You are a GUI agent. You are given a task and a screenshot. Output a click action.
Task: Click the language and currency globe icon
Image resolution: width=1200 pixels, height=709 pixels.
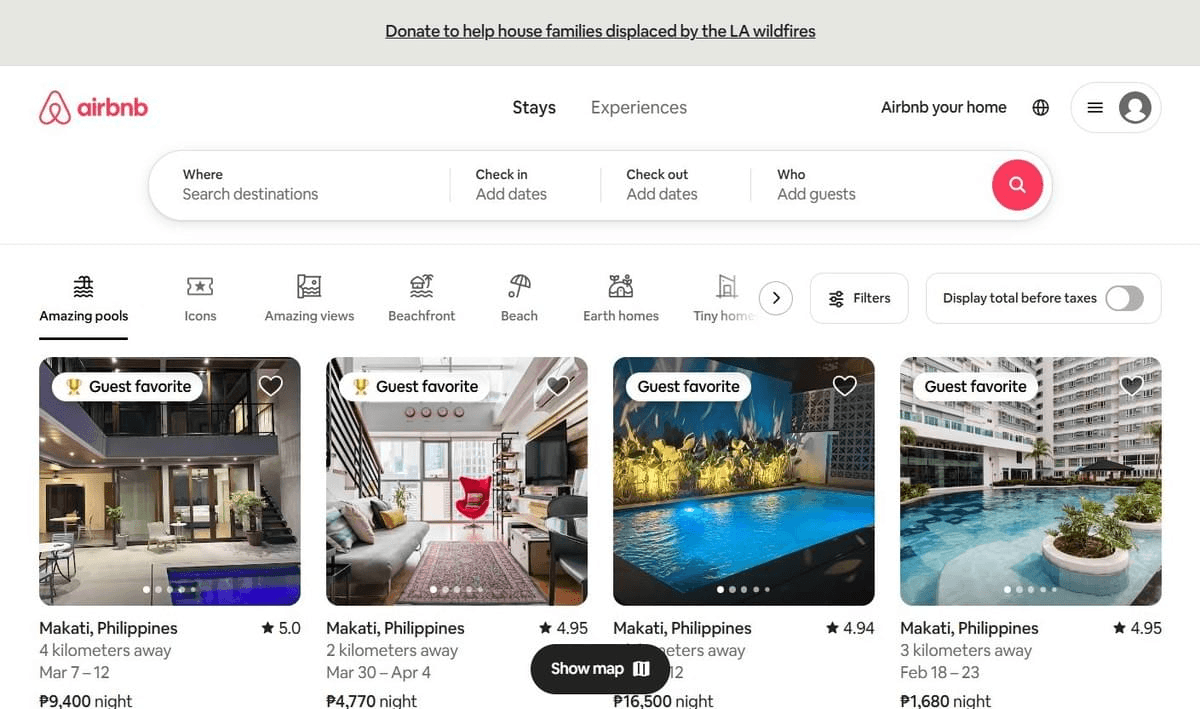pos(1040,107)
